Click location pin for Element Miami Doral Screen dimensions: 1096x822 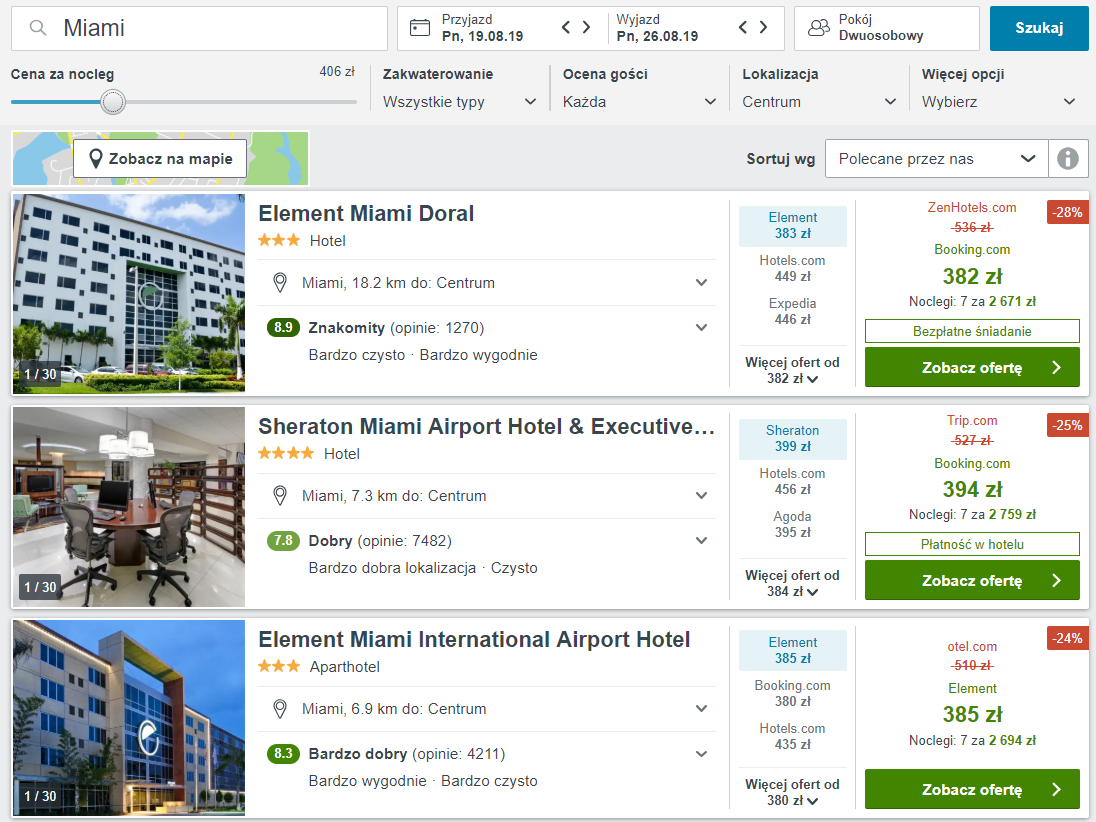[280, 282]
